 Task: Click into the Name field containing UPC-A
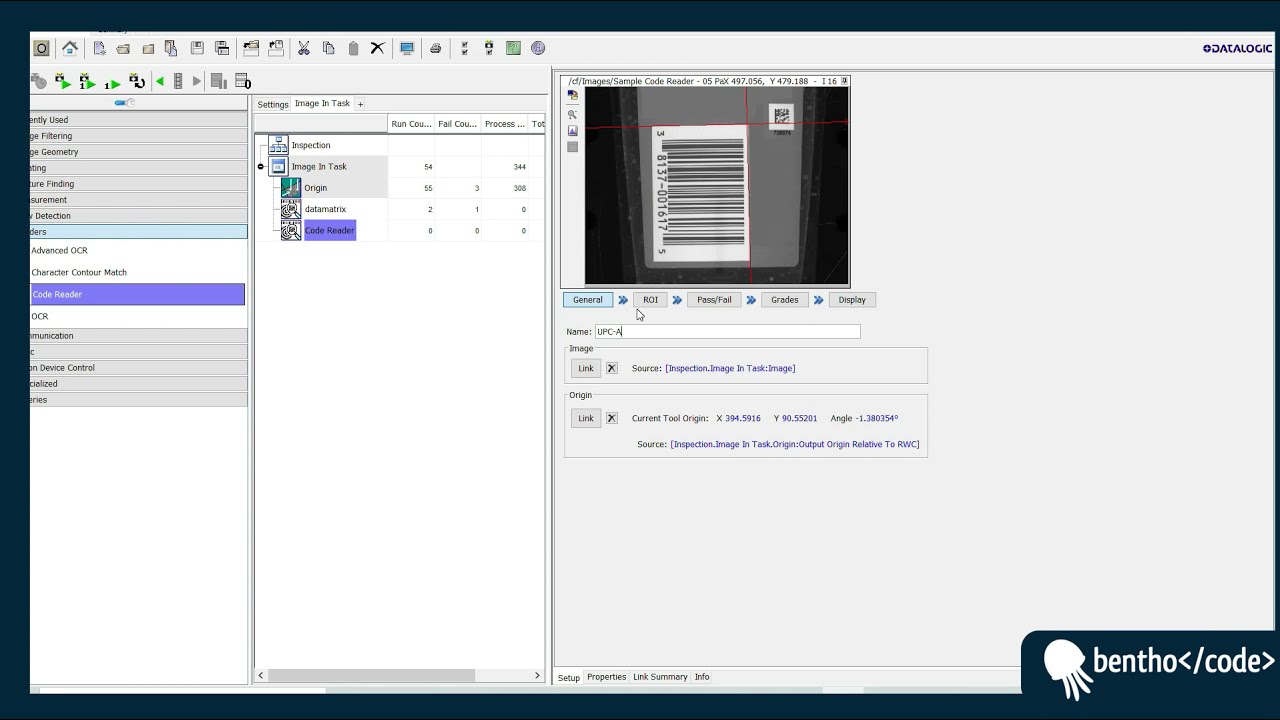click(x=727, y=331)
